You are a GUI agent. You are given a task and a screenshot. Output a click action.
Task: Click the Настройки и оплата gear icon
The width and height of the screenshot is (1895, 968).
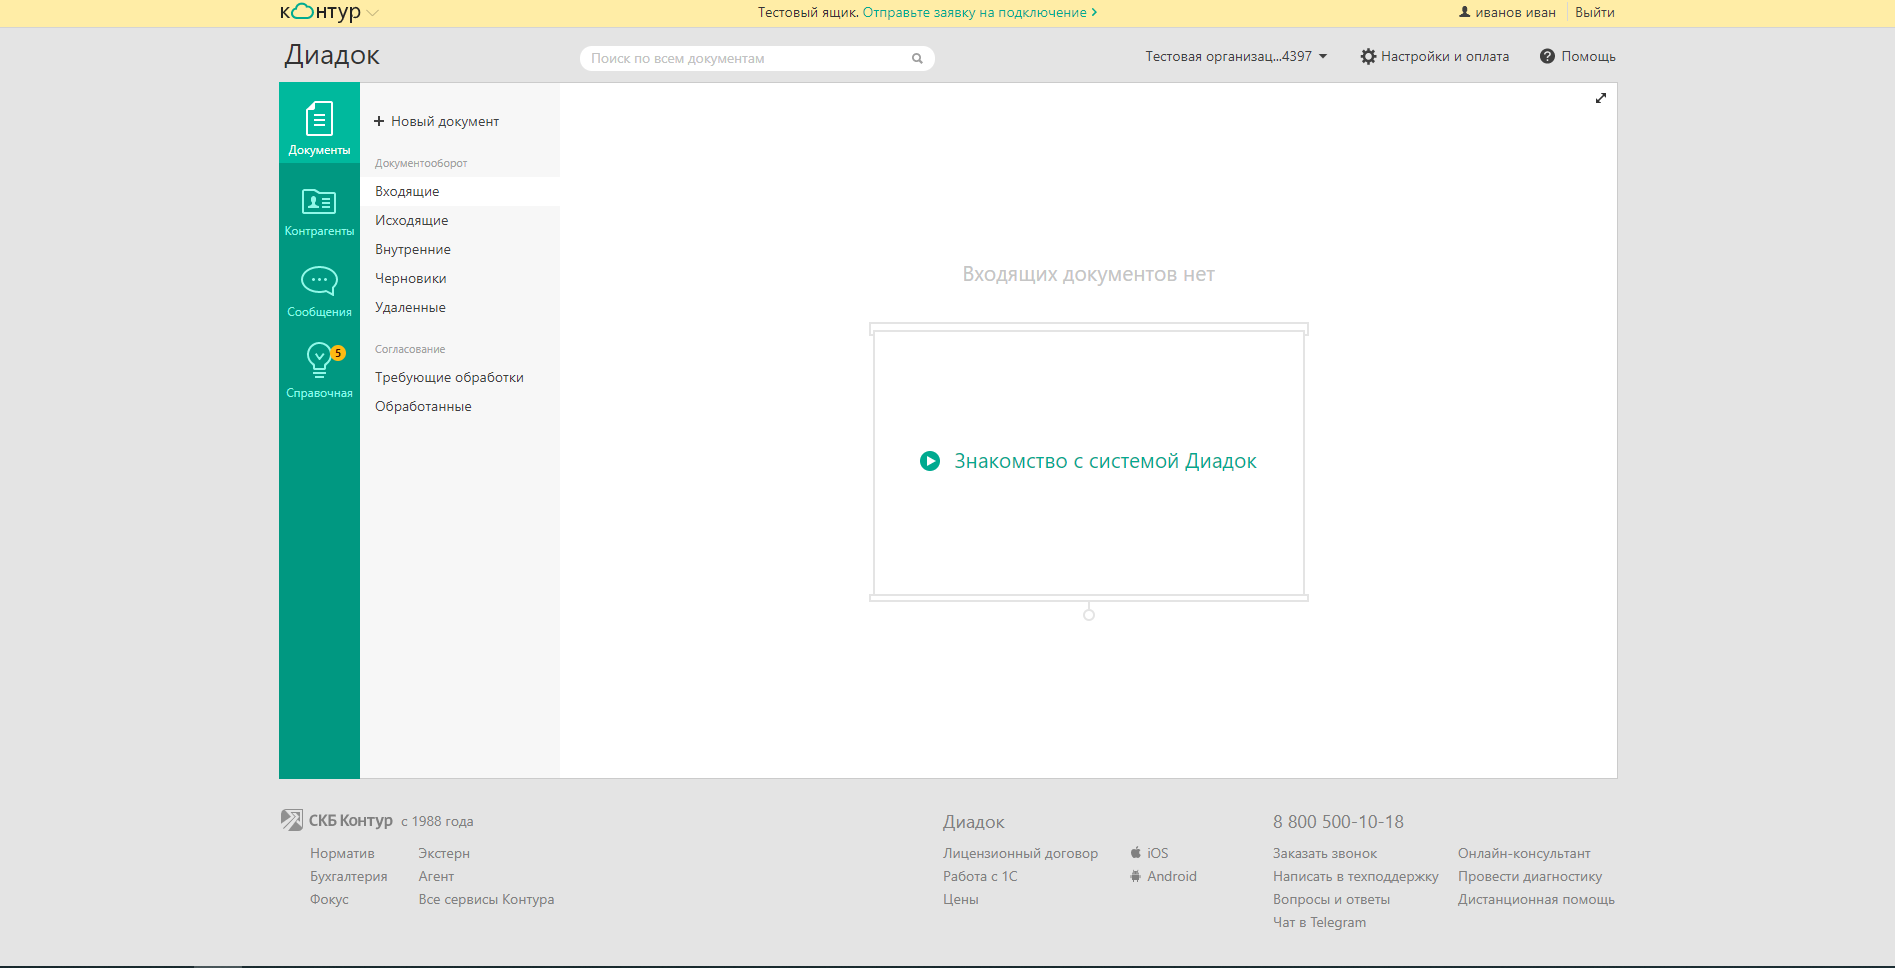pyautogui.click(x=1368, y=56)
